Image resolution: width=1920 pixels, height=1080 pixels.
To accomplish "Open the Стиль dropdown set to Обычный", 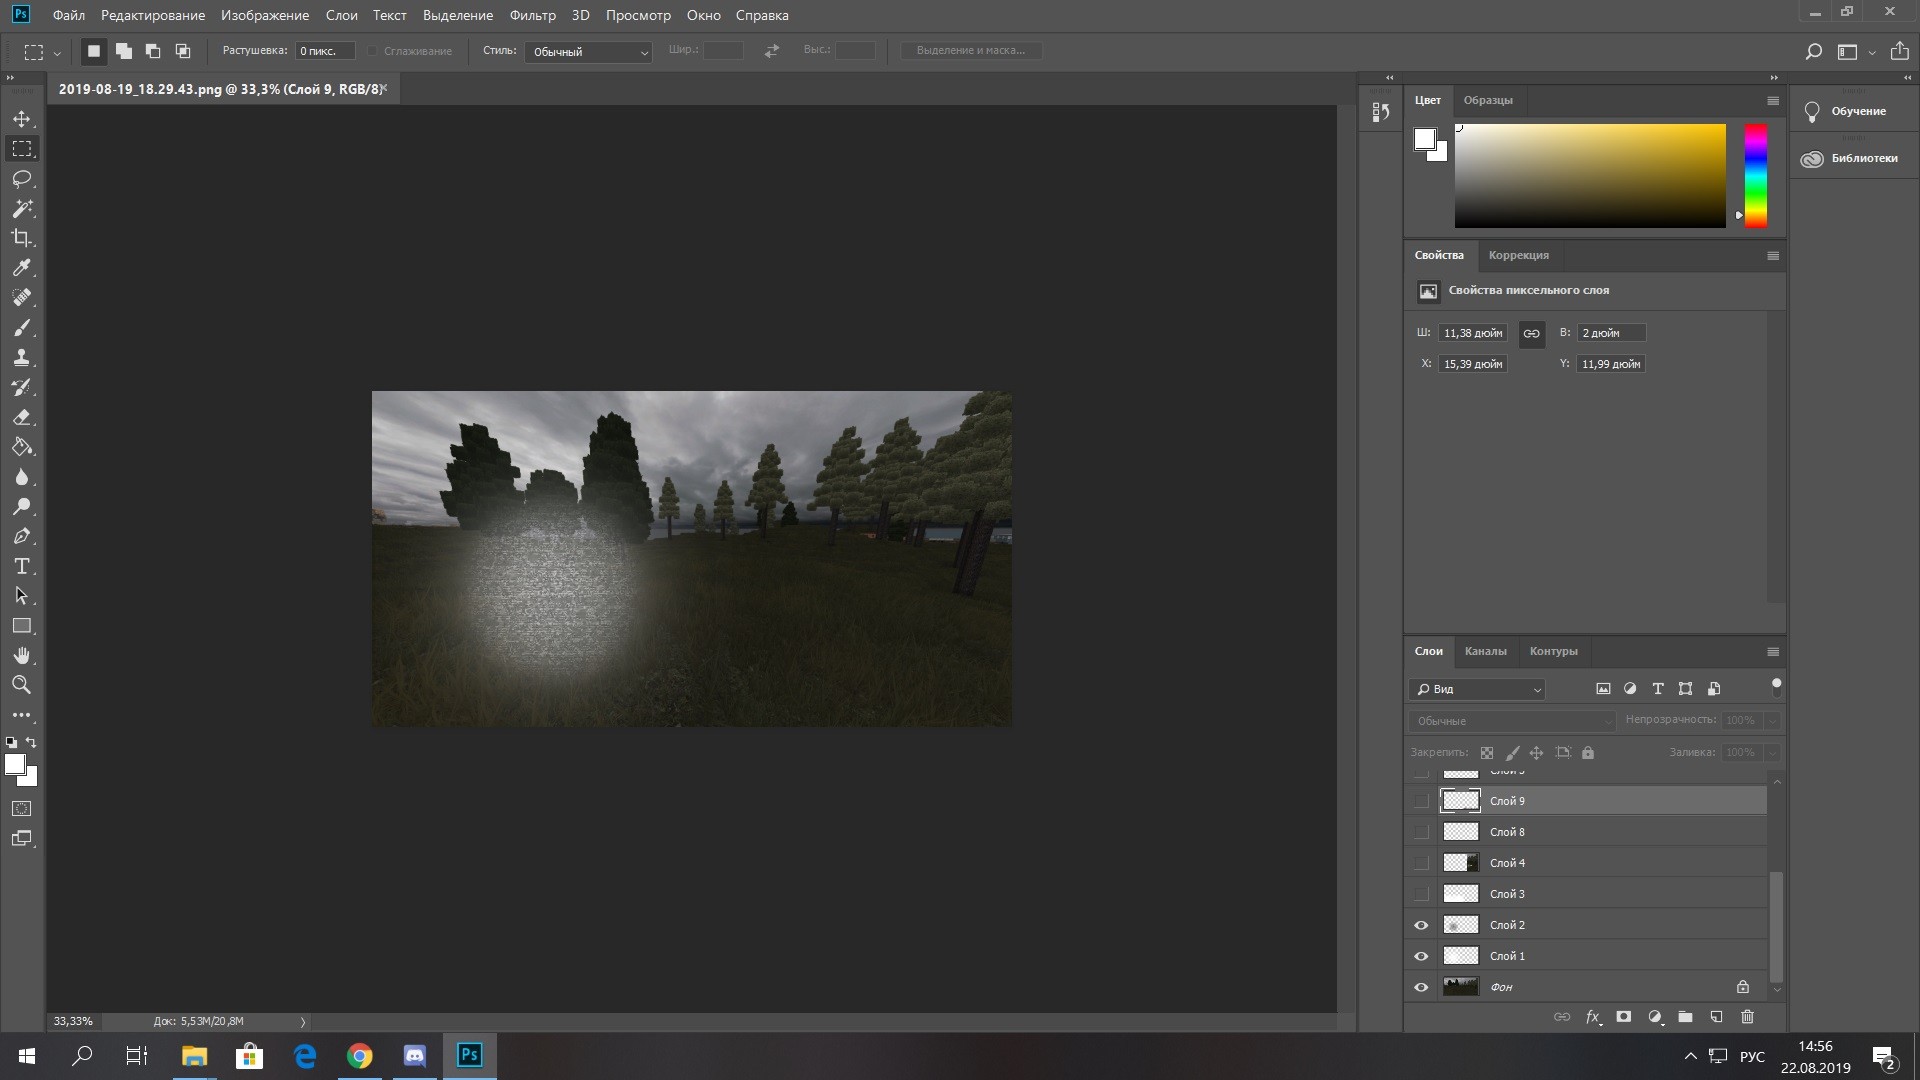I will [x=588, y=51].
